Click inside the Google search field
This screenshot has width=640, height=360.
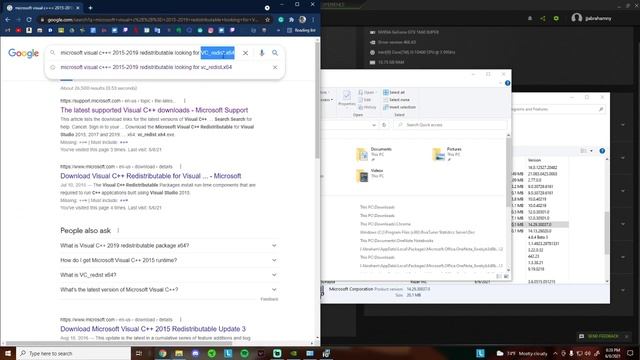pyautogui.click(x=147, y=53)
